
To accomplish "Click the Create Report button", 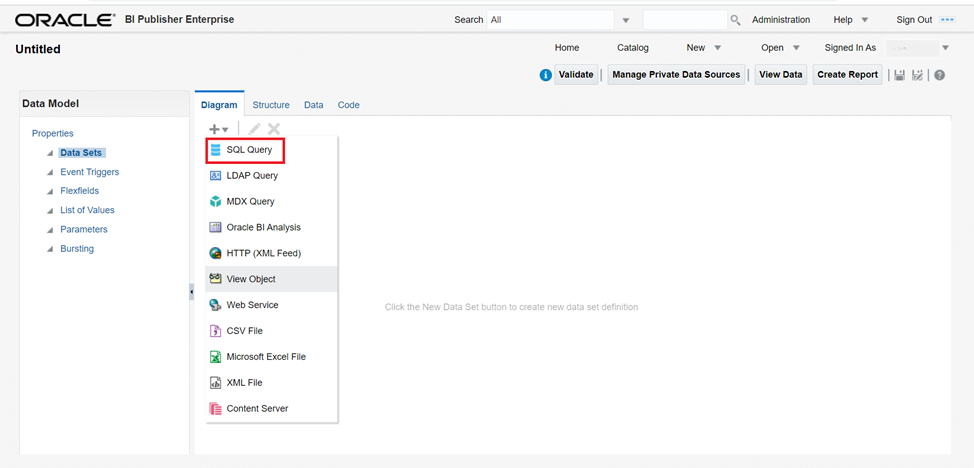I will click(x=847, y=75).
